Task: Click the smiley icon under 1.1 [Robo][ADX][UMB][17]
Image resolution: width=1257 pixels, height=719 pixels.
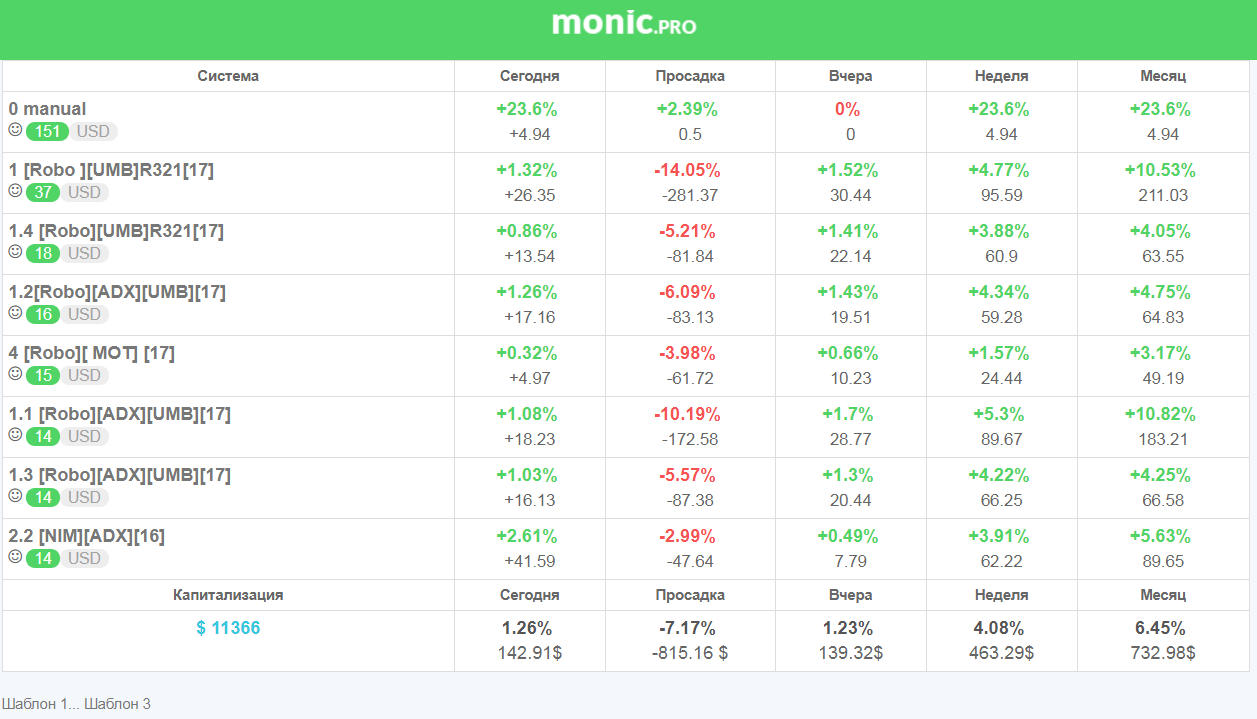Action: (15, 435)
